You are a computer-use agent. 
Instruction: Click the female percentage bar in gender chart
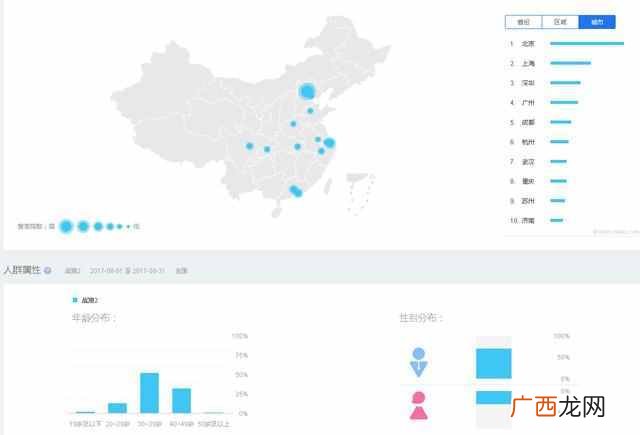[493, 397]
